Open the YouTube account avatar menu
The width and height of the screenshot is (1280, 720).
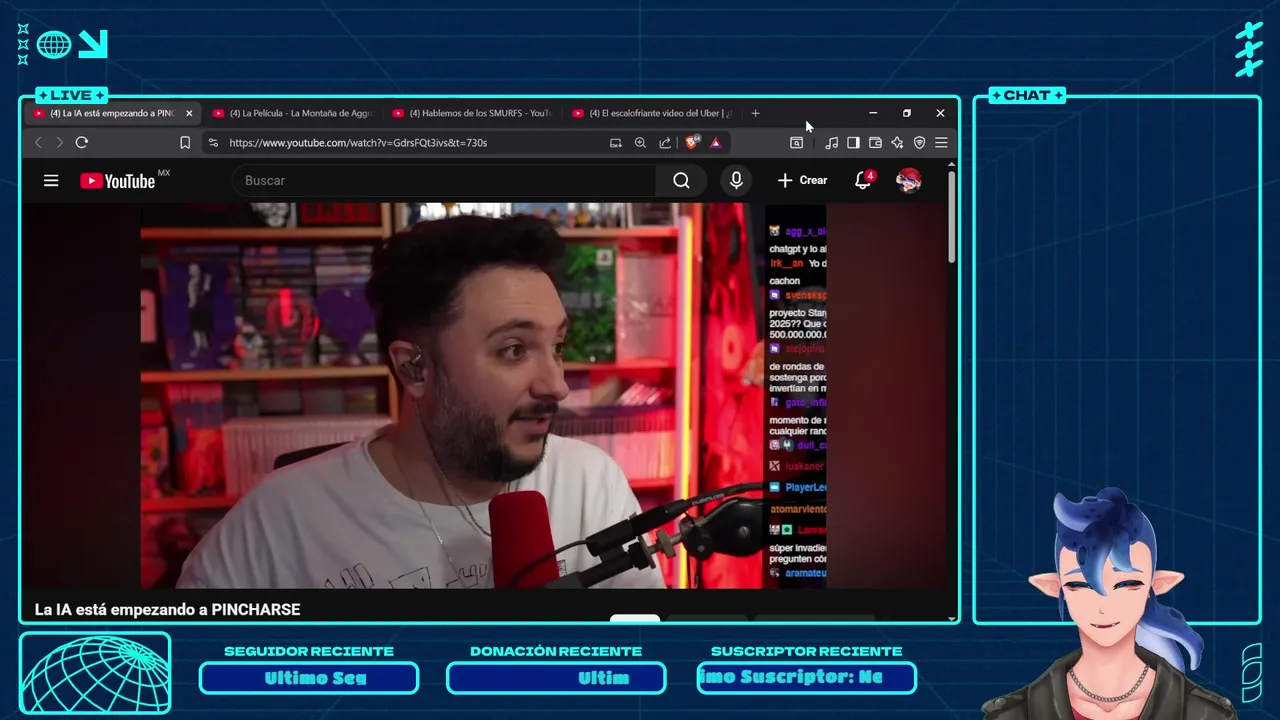pyautogui.click(x=908, y=181)
